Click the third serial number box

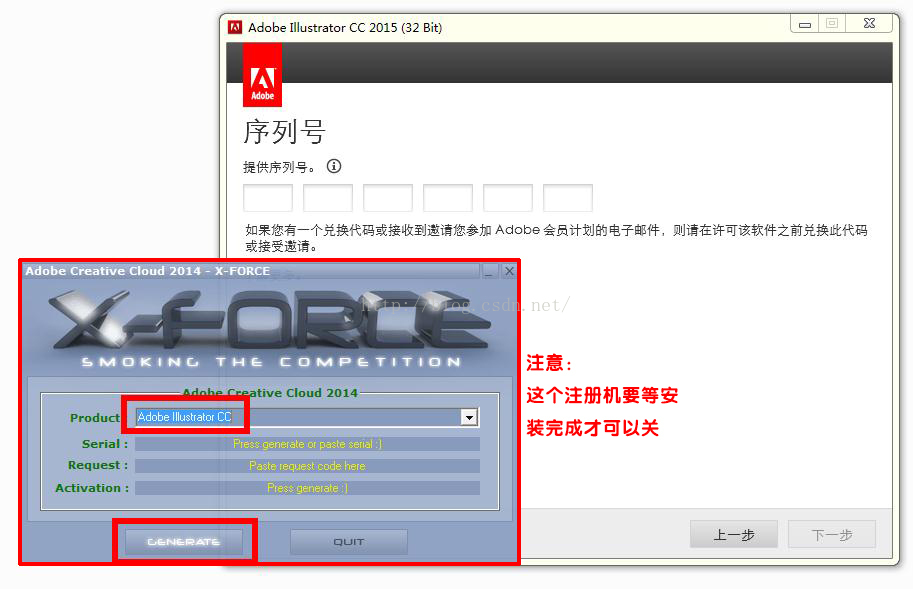[388, 198]
